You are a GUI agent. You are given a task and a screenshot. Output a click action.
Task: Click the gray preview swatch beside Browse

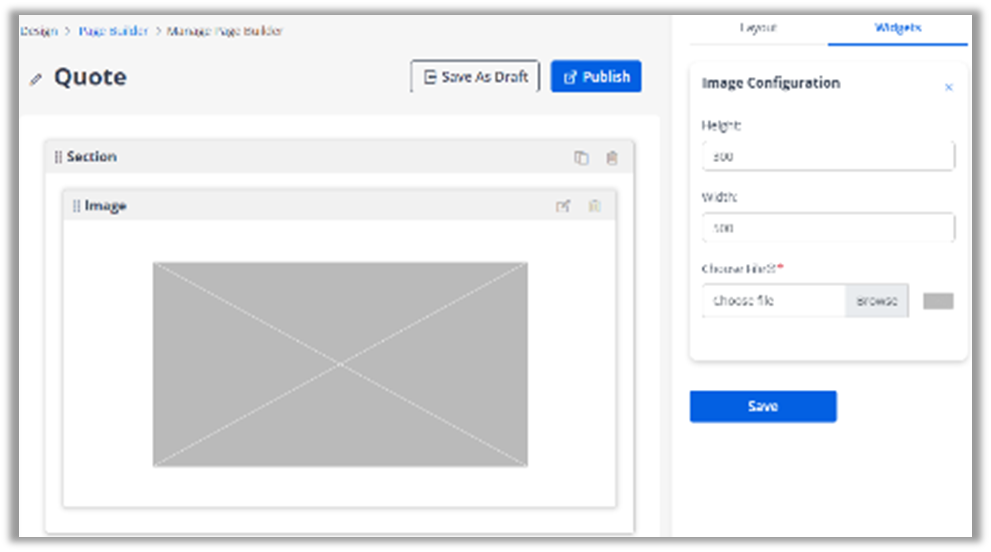pyautogui.click(x=938, y=301)
